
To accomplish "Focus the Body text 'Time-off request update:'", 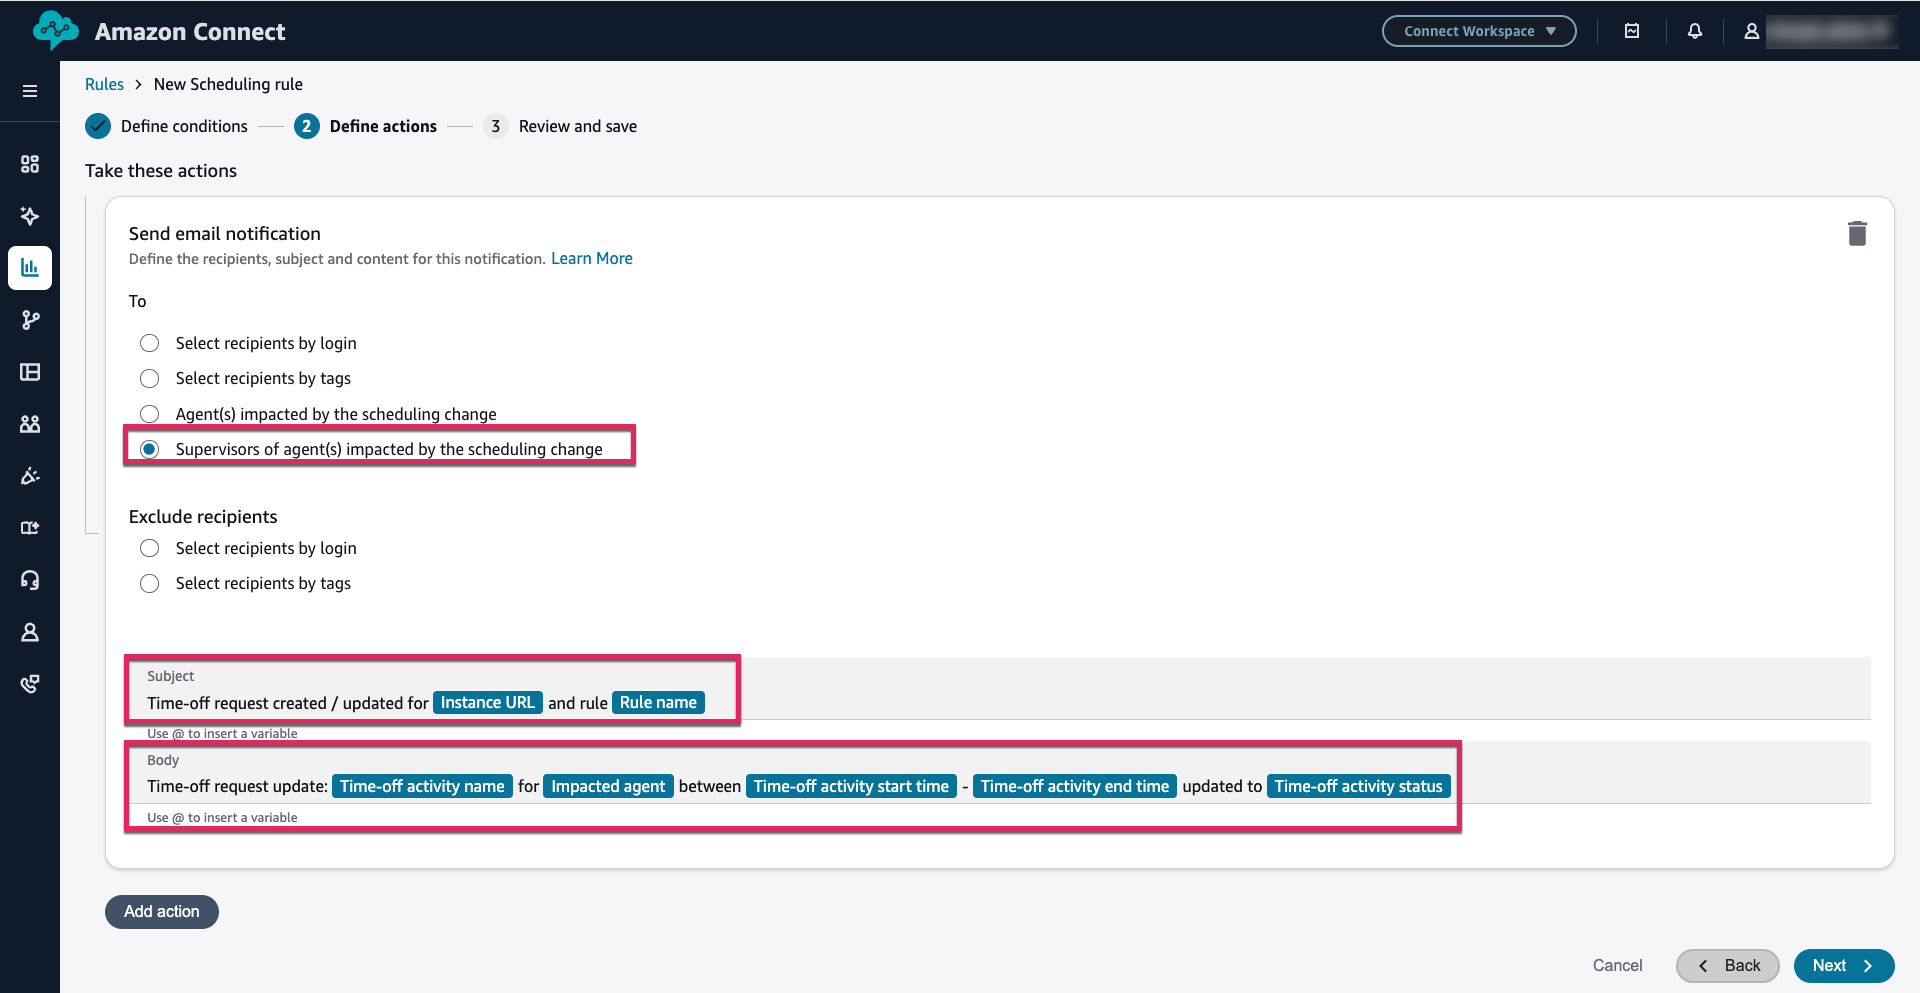I will point(237,787).
